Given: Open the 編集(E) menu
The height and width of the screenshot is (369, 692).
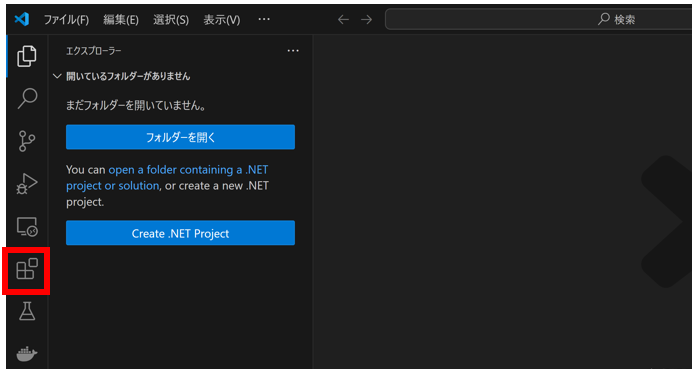Looking at the screenshot, I should tap(121, 20).
